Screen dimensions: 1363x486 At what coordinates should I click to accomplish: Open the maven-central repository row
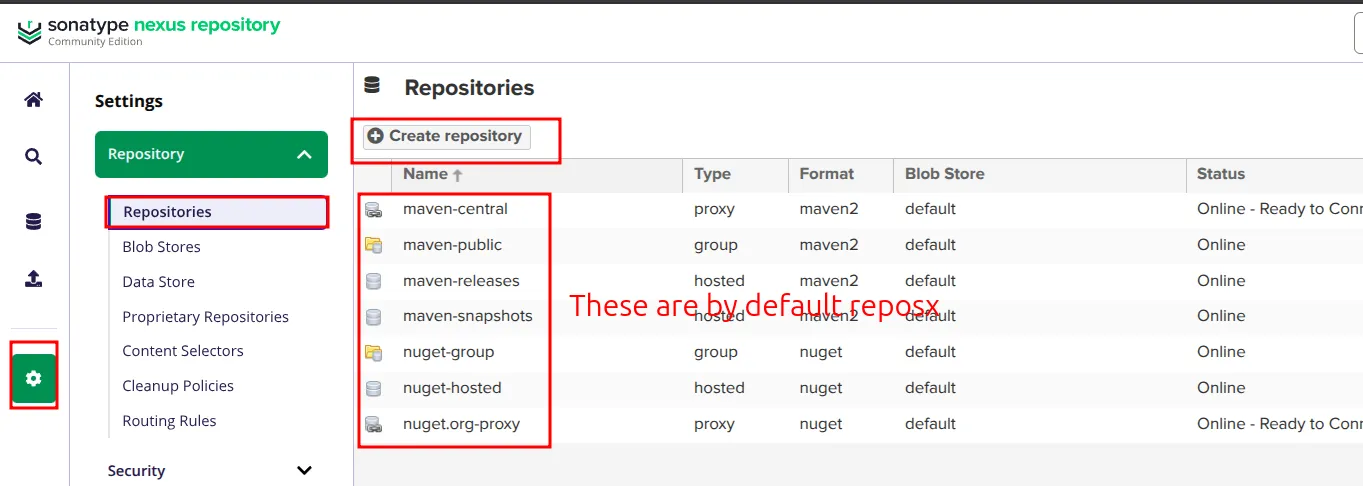(x=860, y=209)
